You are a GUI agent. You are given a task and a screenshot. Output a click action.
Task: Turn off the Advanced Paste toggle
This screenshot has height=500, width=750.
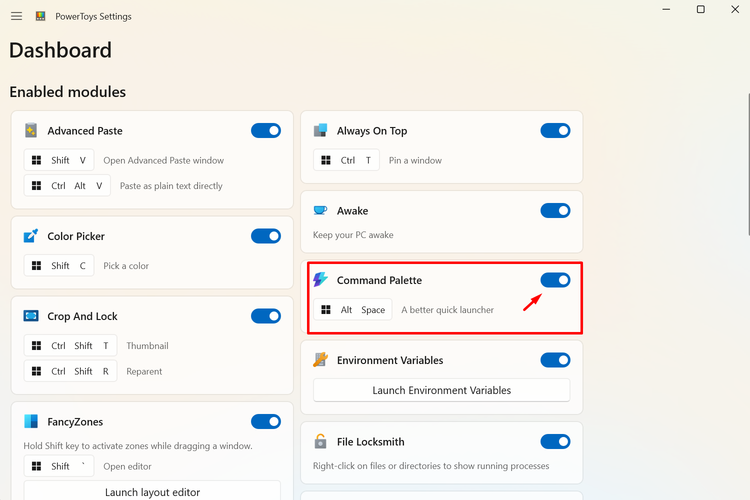tap(265, 131)
